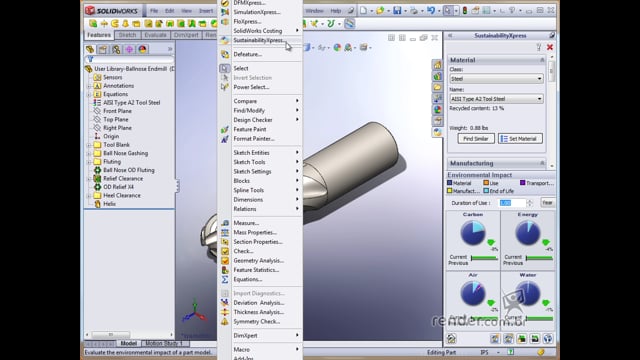
Task: Click the Year units button
Action: click(x=547, y=203)
